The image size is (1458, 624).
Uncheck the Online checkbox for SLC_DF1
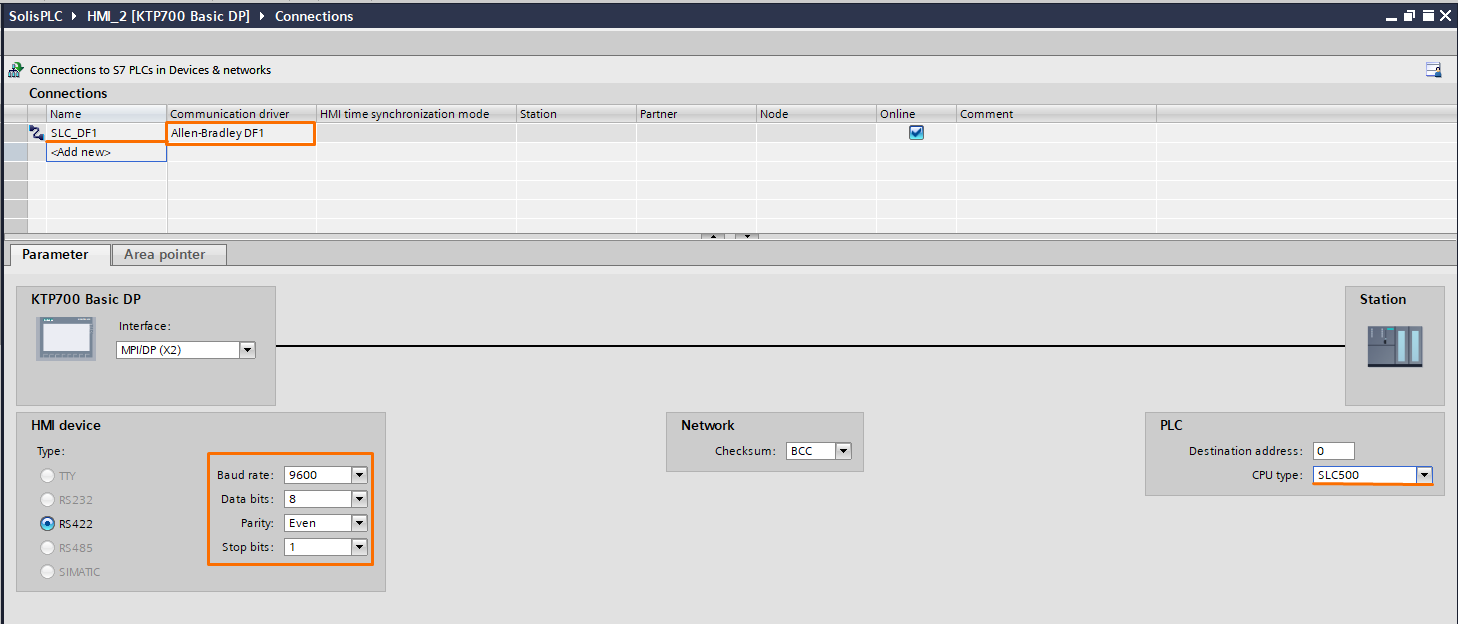(916, 131)
